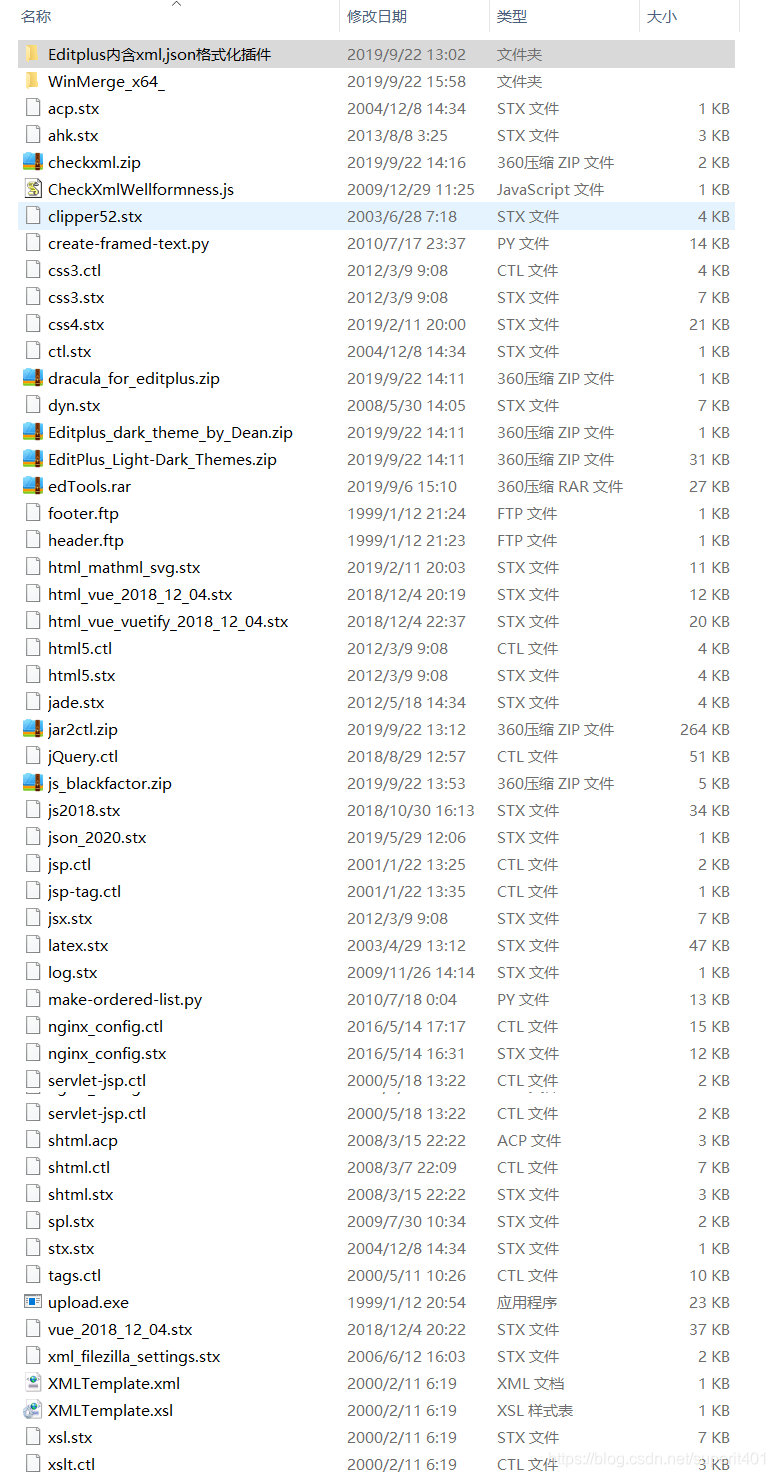Click the XMLTemplate.xml document icon
This screenshot has width=775, height=1477.
(32, 1383)
